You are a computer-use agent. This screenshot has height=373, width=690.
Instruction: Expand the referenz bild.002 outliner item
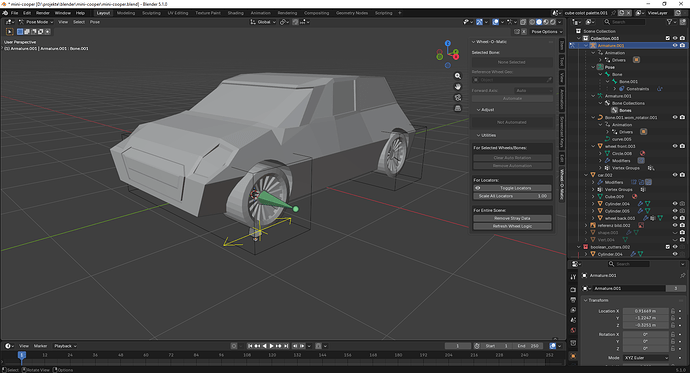[586, 226]
